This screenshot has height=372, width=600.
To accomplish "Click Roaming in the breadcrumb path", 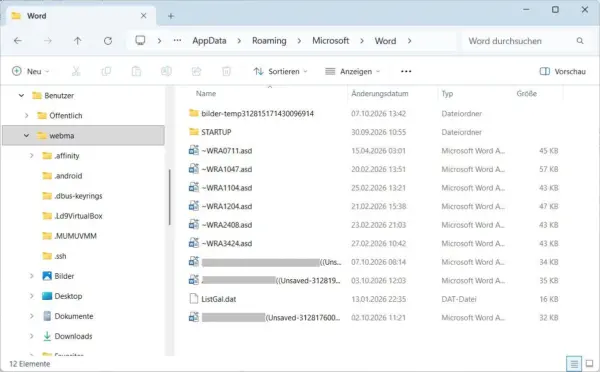I will pos(269,41).
